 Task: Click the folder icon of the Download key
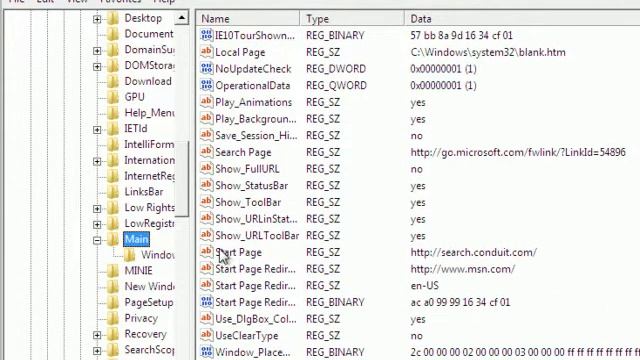(113, 81)
